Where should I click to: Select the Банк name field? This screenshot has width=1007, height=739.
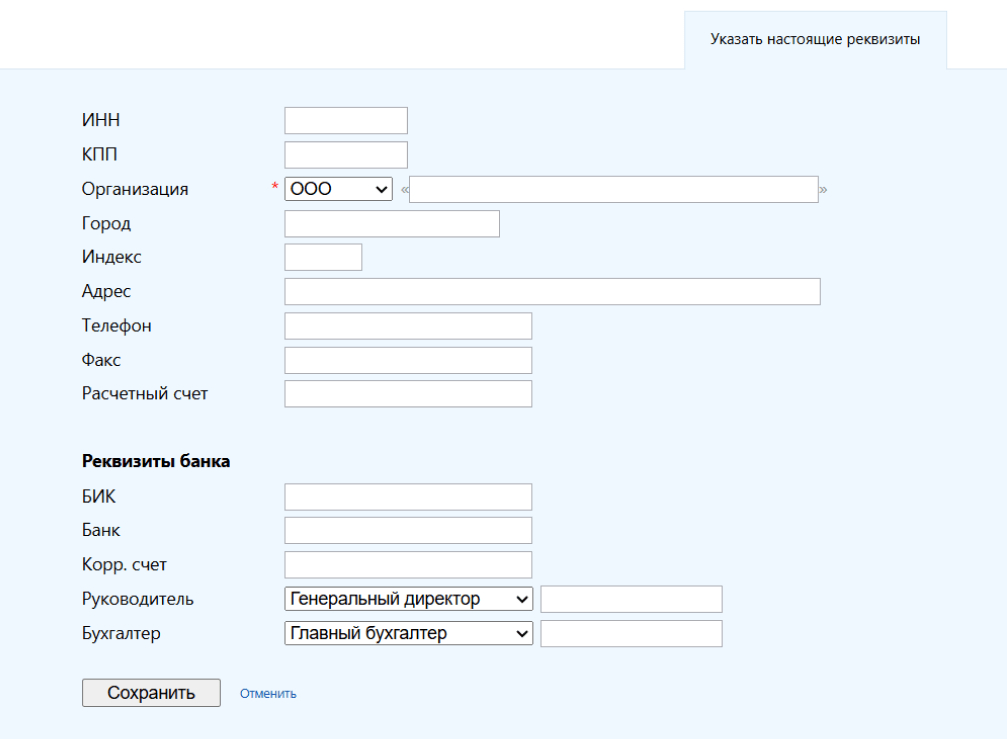coord(408,530)
